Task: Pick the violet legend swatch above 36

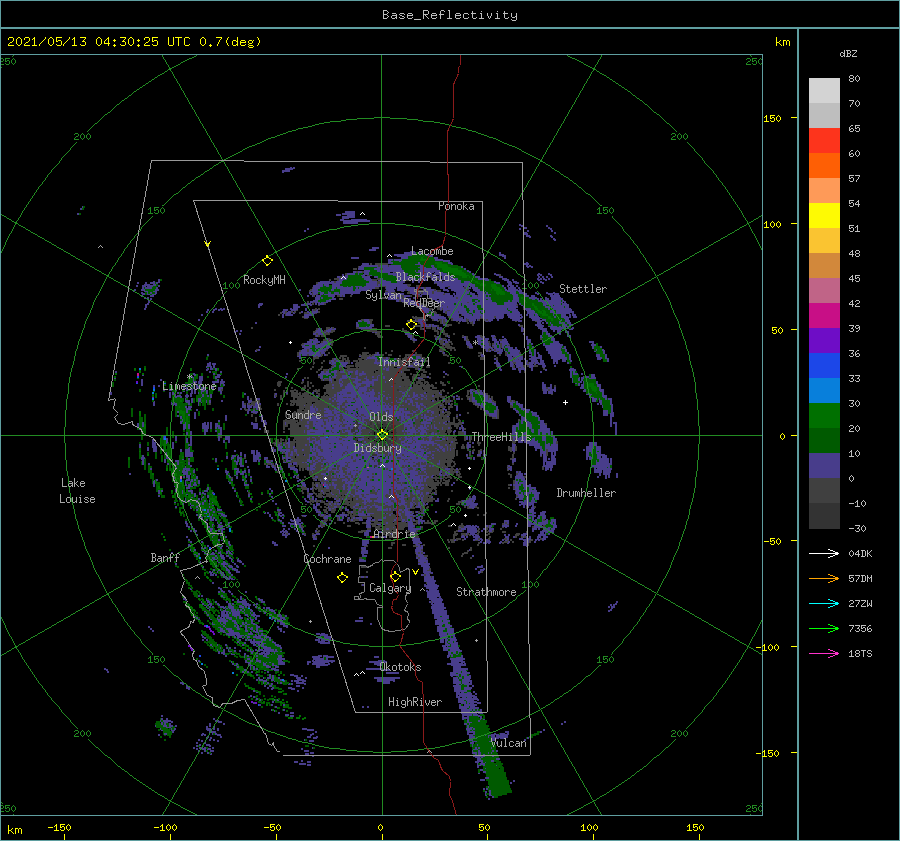Action: coord(824,340)
